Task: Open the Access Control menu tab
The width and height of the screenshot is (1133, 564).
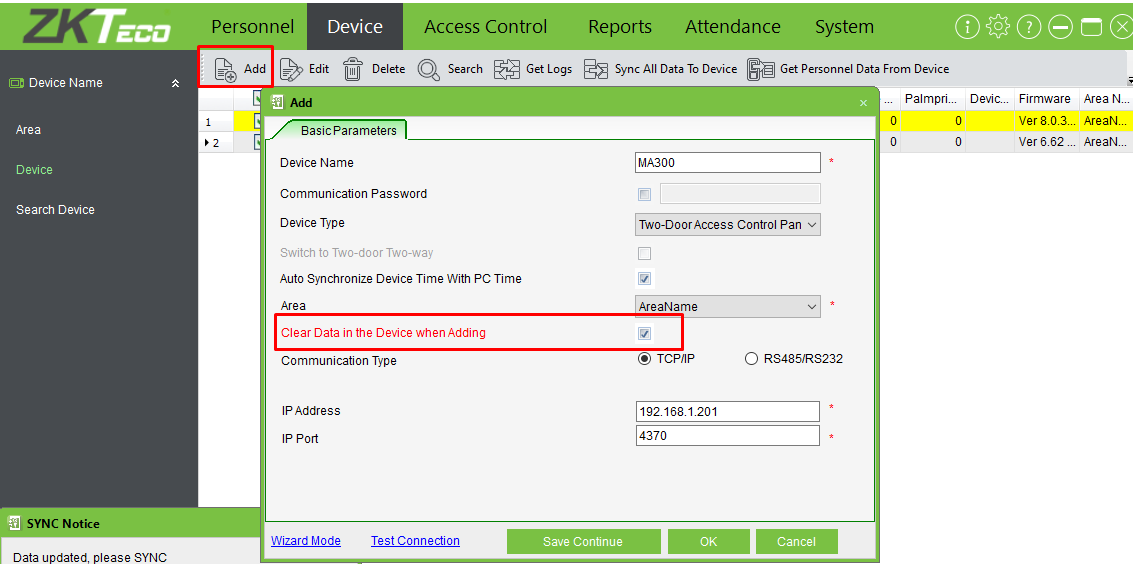Action: pos(485,27)
